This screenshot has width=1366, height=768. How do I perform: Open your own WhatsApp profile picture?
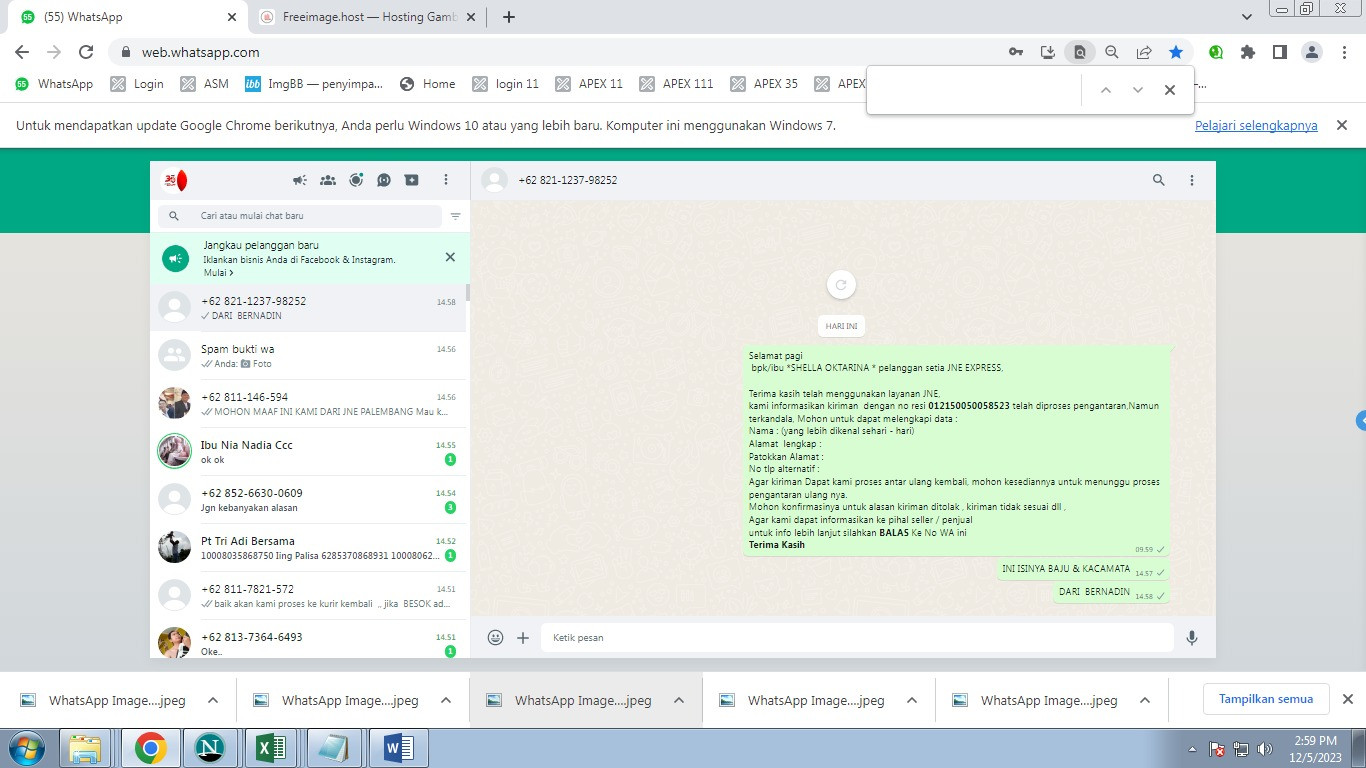tap(176, 181)
